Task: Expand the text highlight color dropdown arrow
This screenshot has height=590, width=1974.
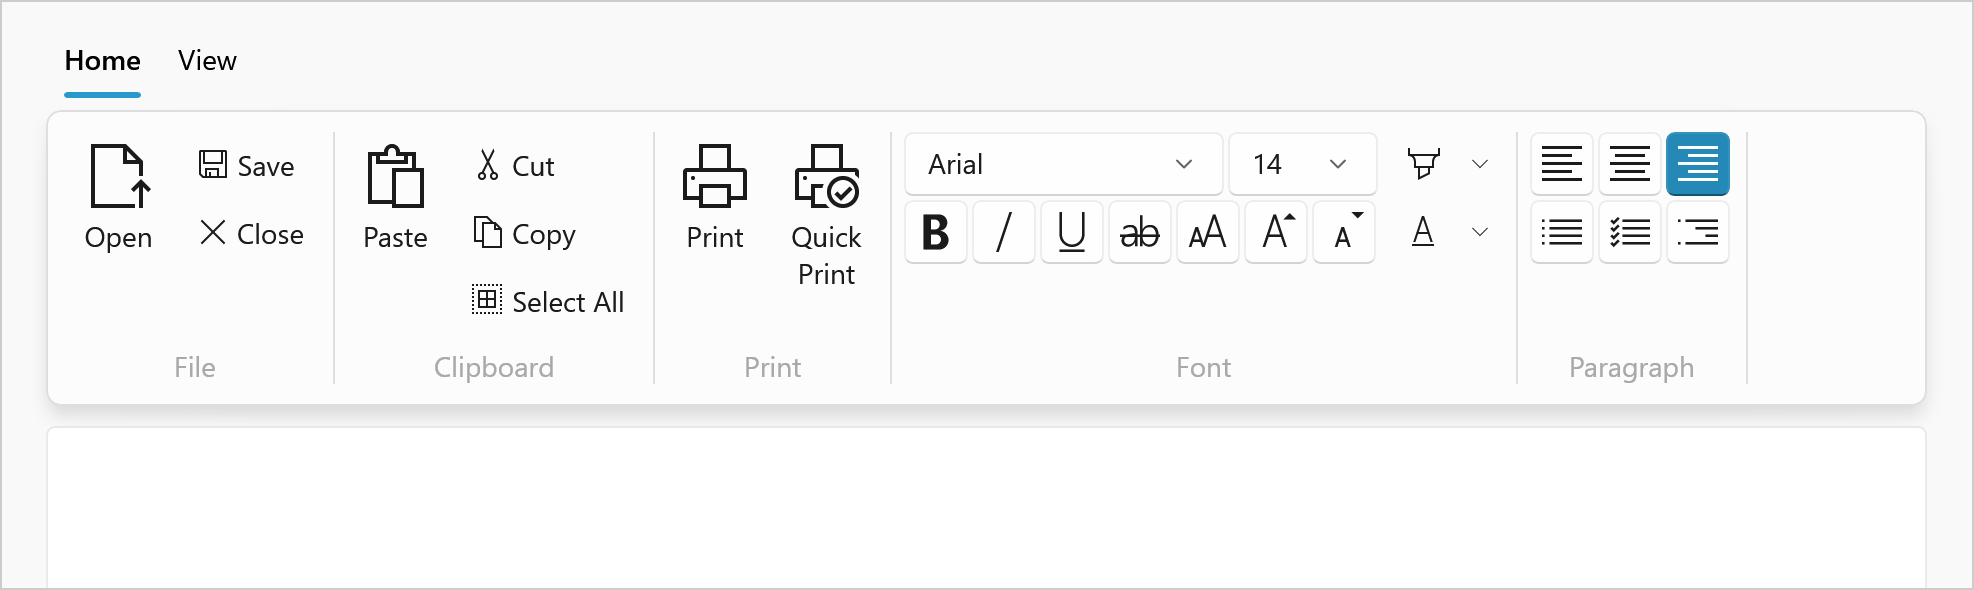Action: (x=1480, y=165)
